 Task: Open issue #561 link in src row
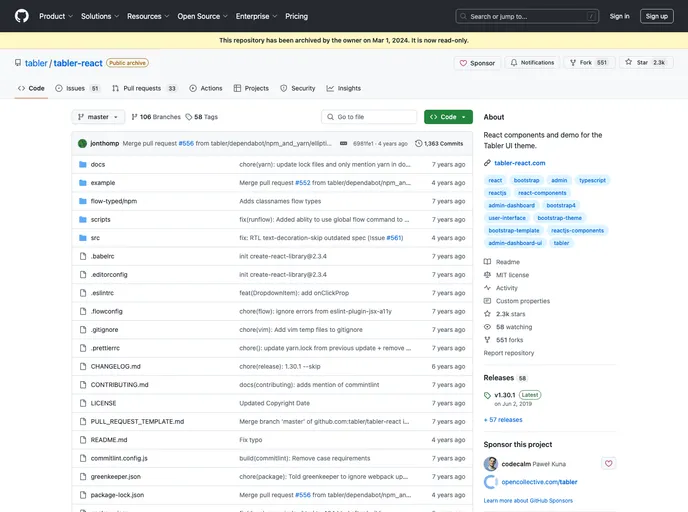click(394, 238)
